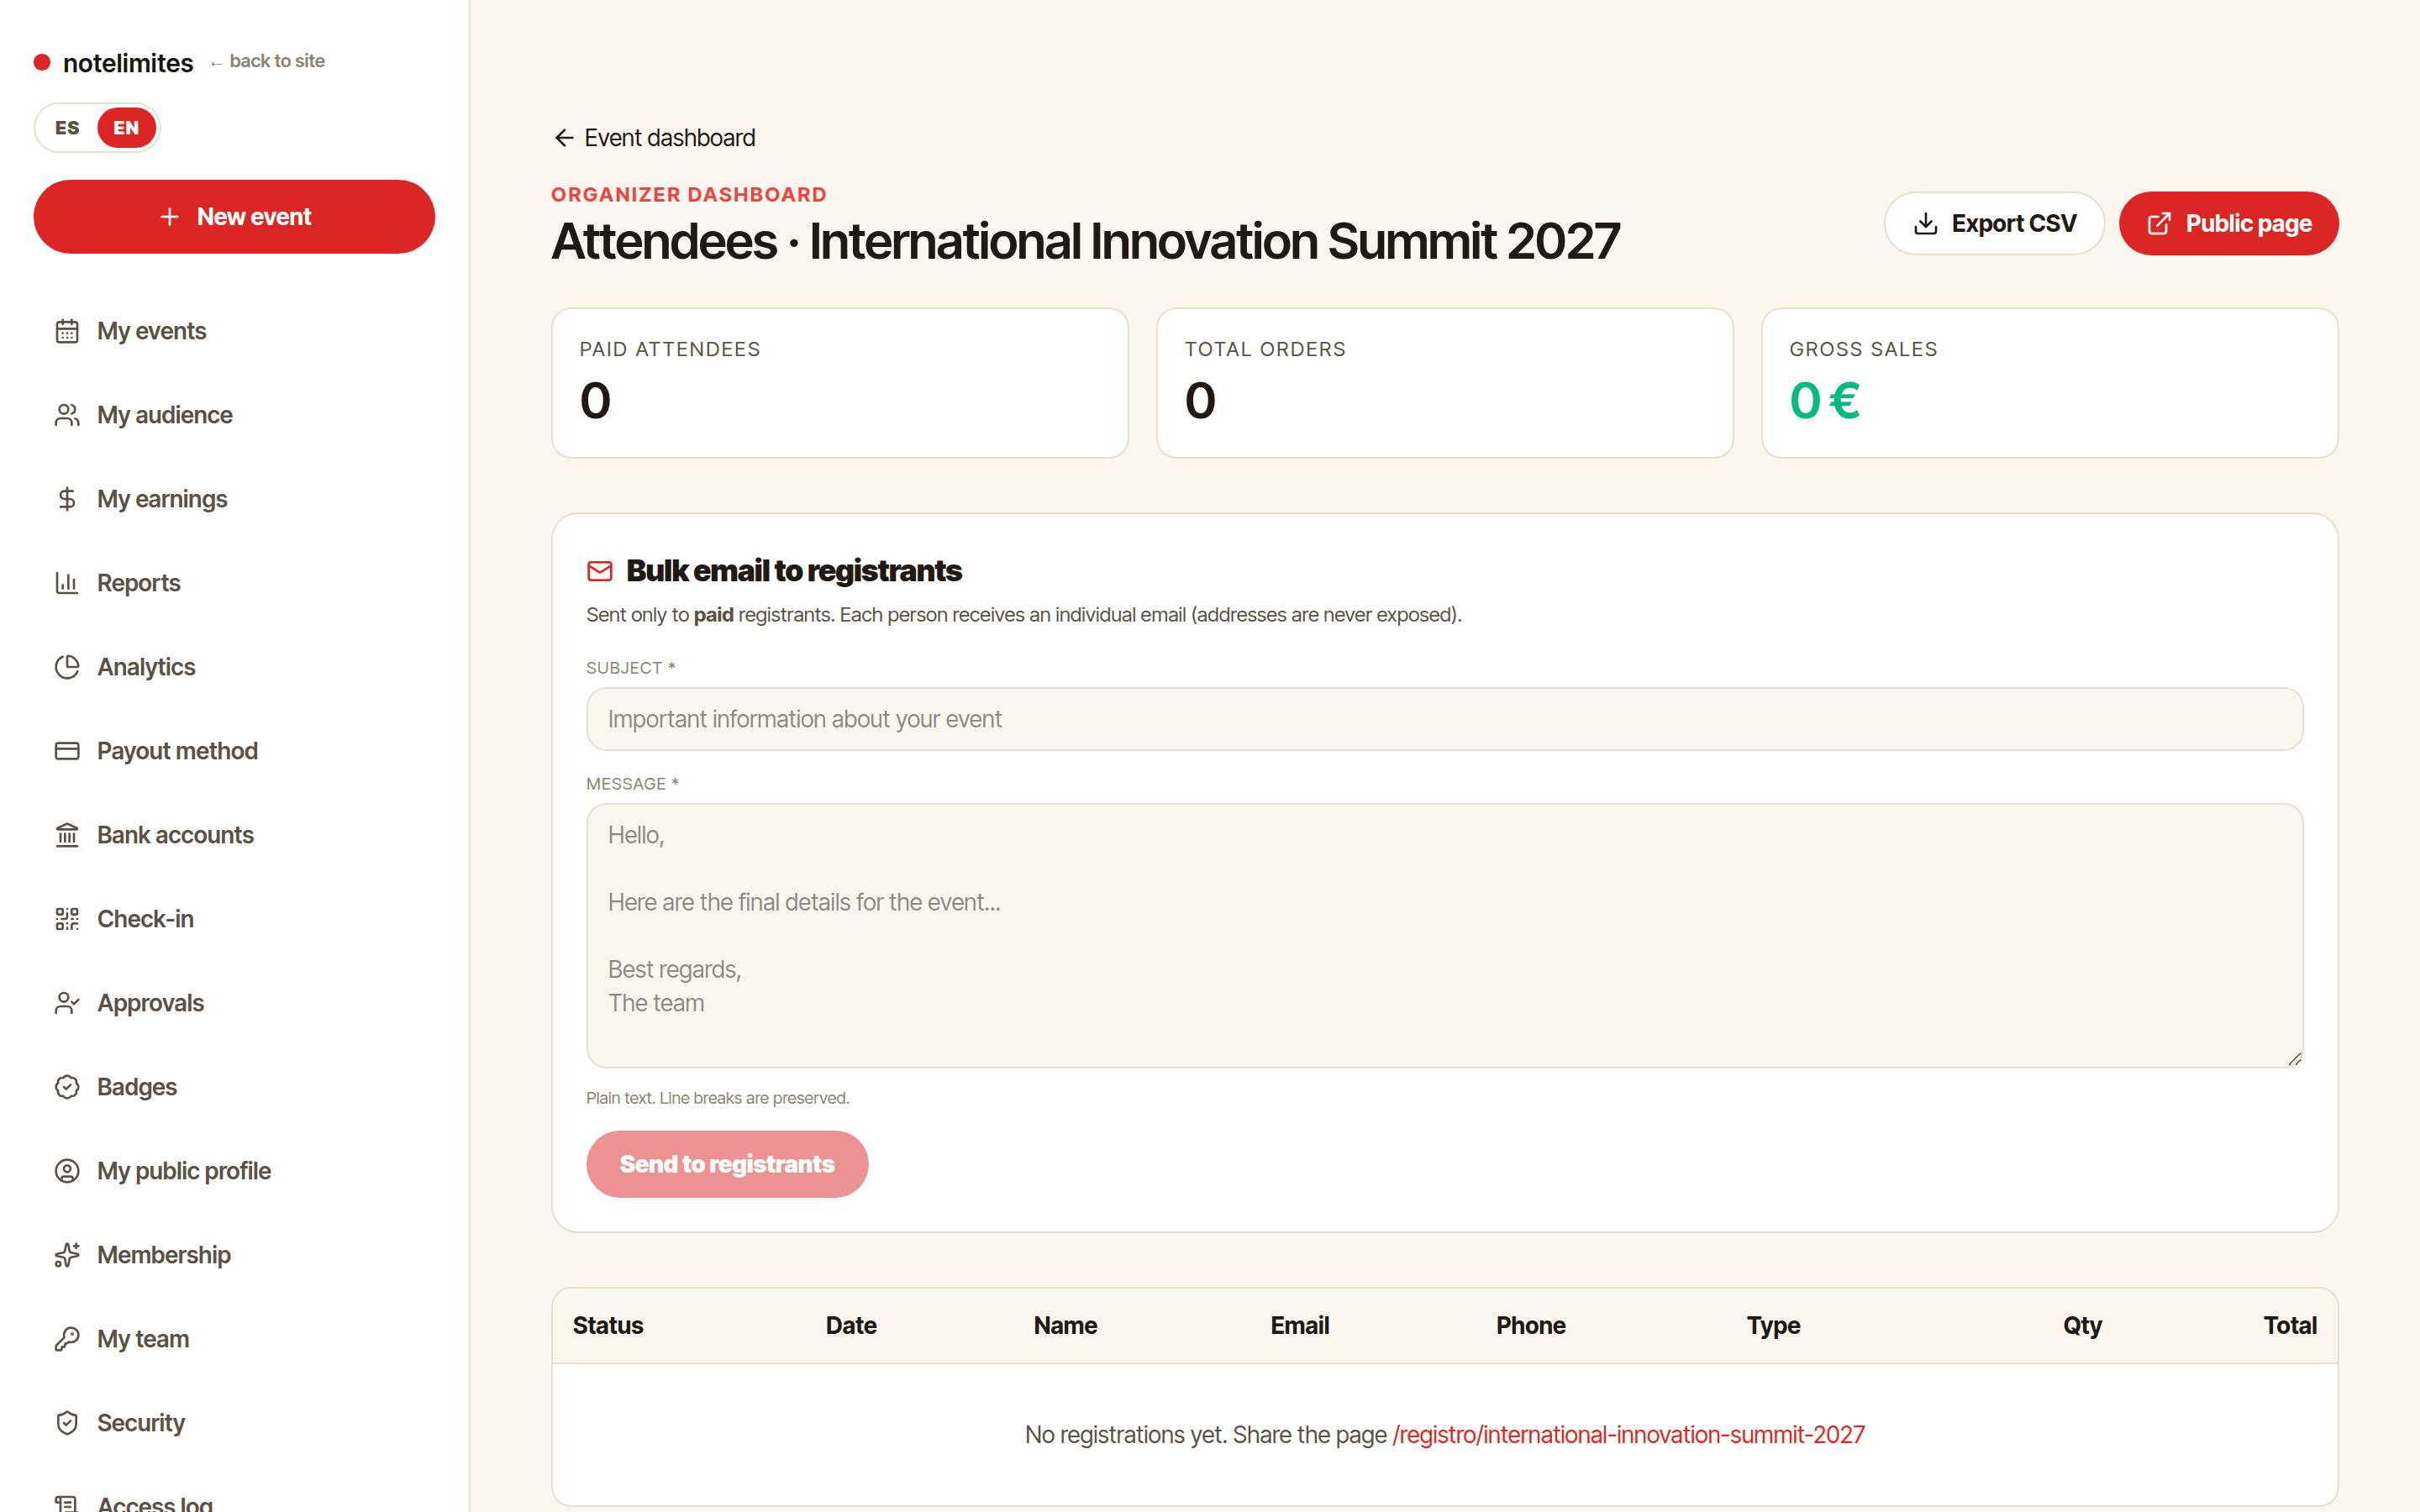Click the Paid Attendees stat card
This screenshot has height=1512, width=2420.
(840, 383)
